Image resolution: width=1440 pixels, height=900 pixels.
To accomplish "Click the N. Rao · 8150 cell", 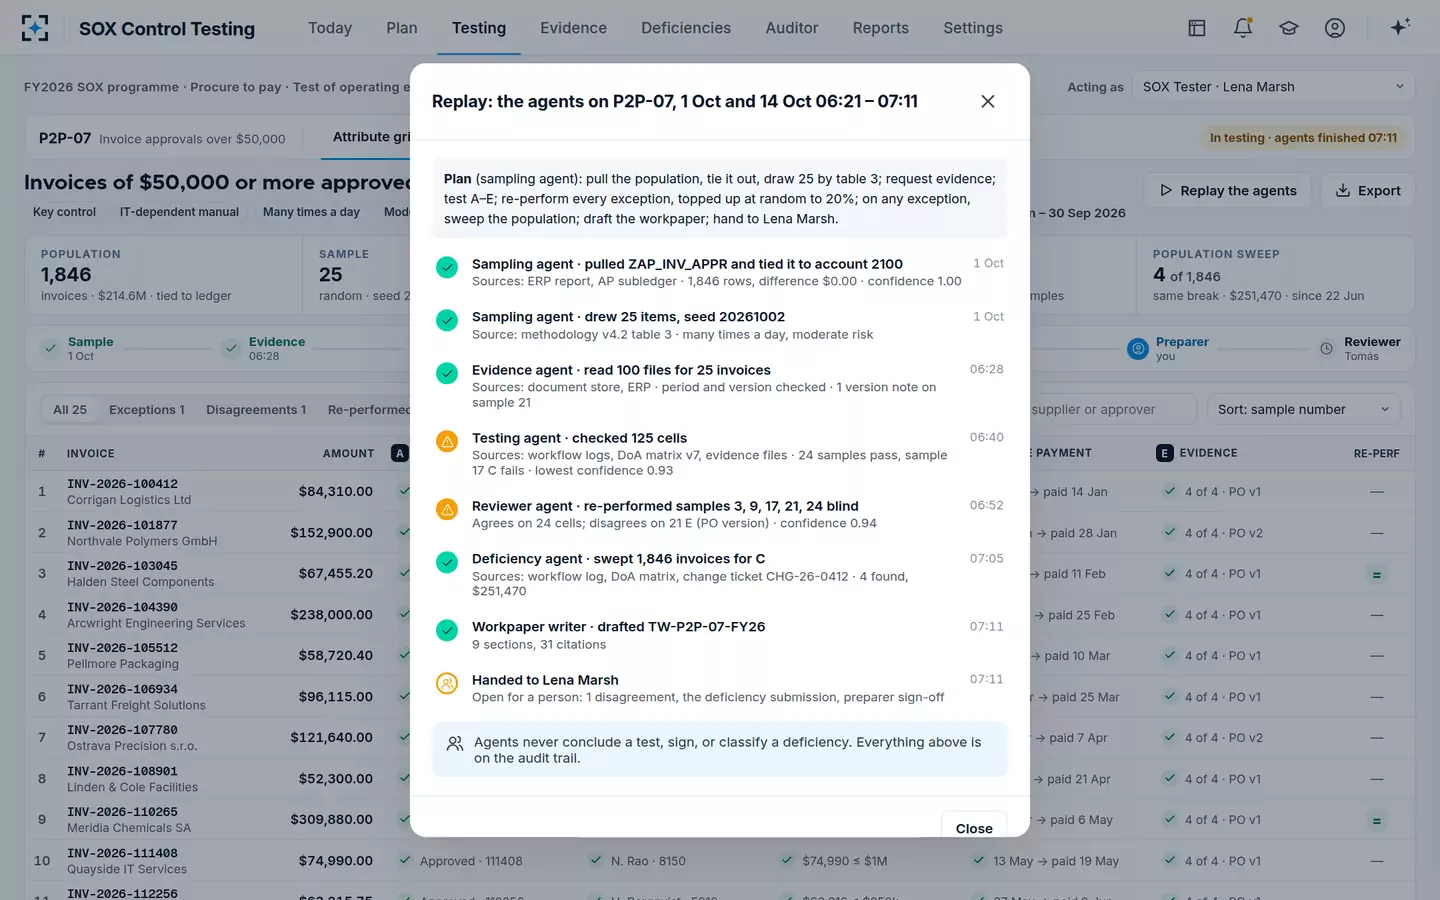I will click(x=648, y=861).
